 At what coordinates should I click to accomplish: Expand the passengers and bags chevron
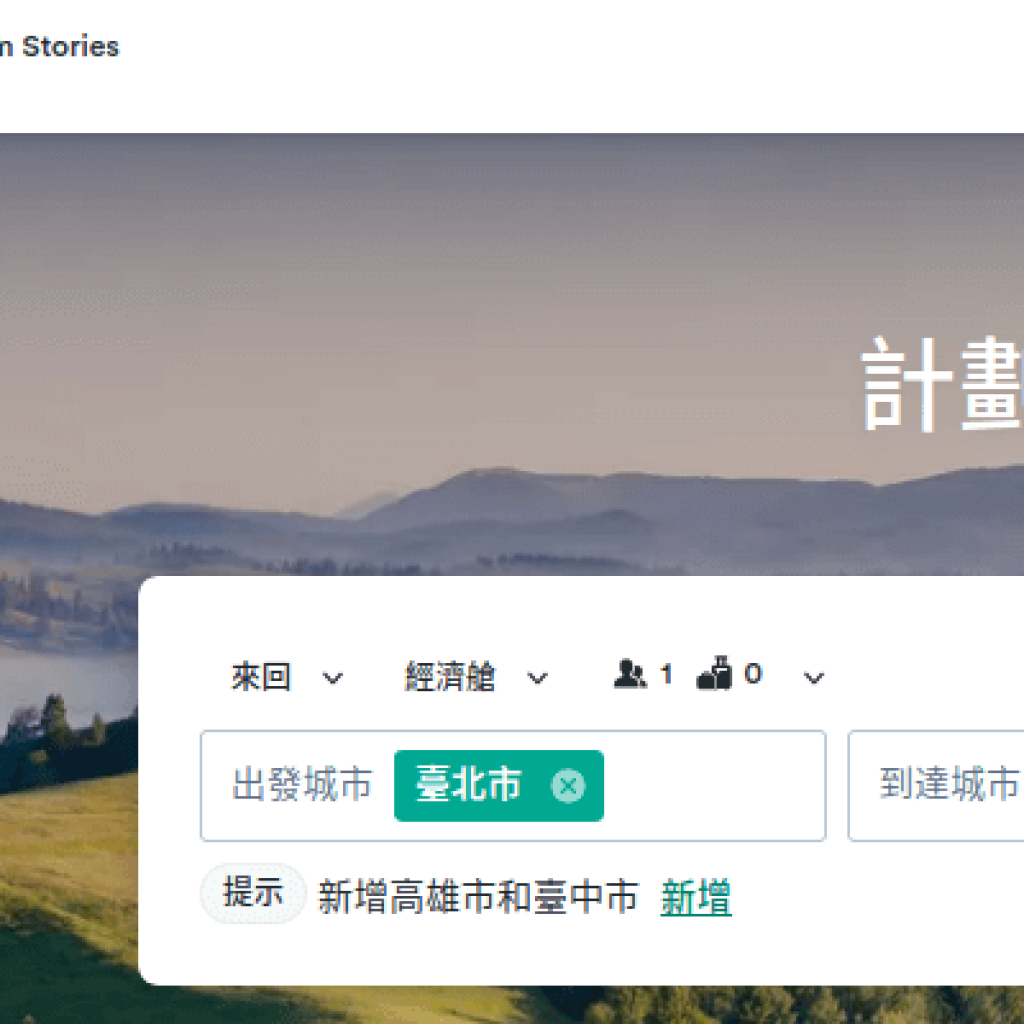[813, 679]
